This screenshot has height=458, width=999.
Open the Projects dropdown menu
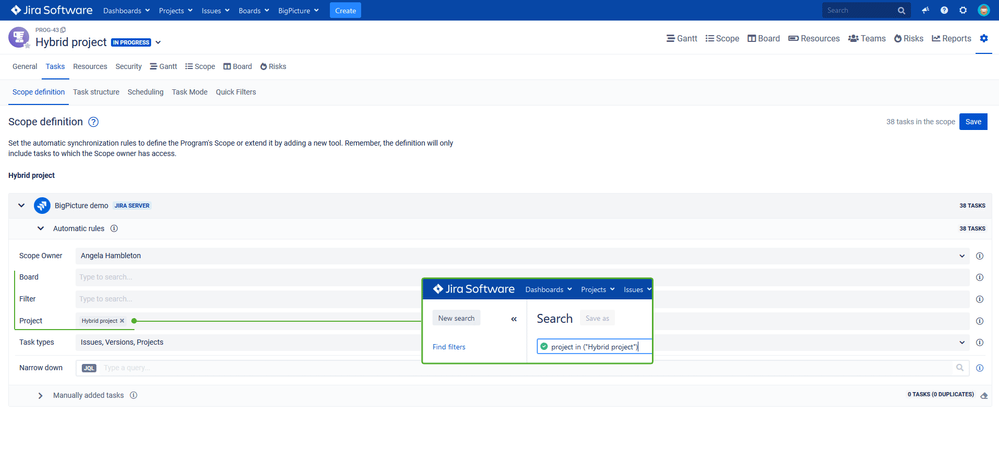[x=177, y=10]
